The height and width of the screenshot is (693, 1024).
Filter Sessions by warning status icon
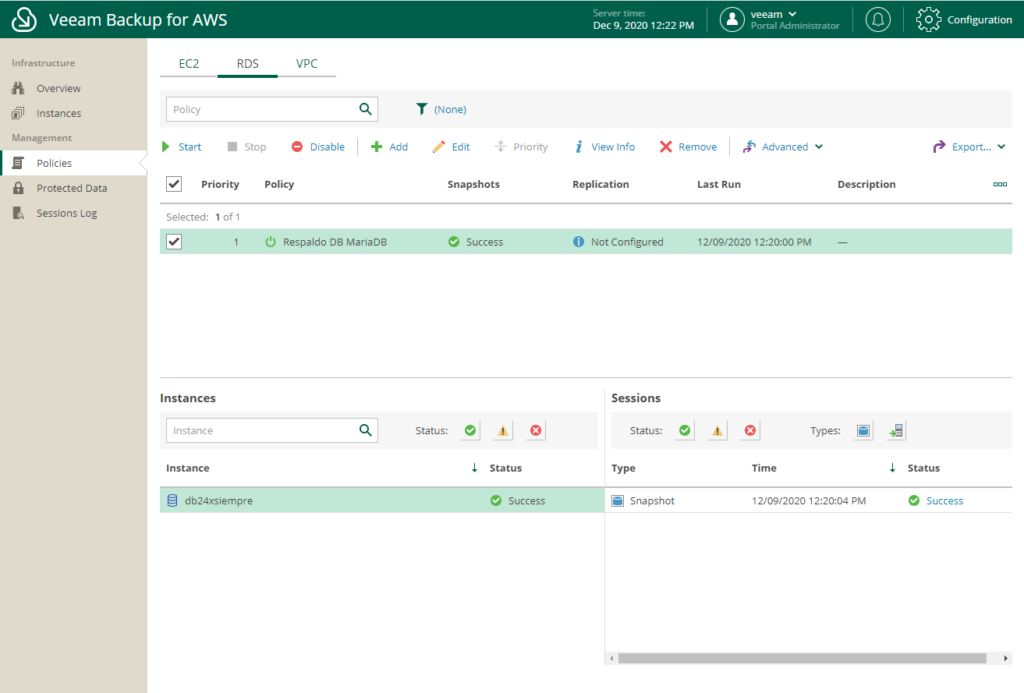[717, 430]
